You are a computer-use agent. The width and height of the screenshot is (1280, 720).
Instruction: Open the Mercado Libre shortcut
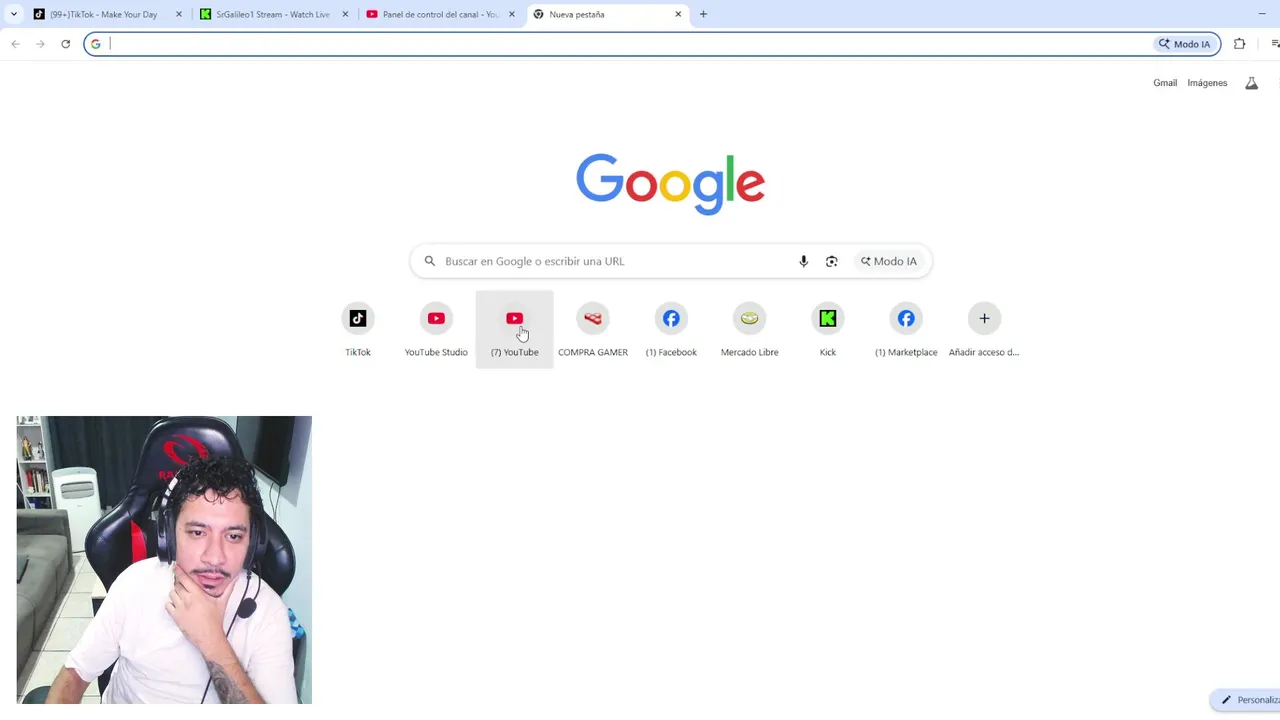coord(749,329)
